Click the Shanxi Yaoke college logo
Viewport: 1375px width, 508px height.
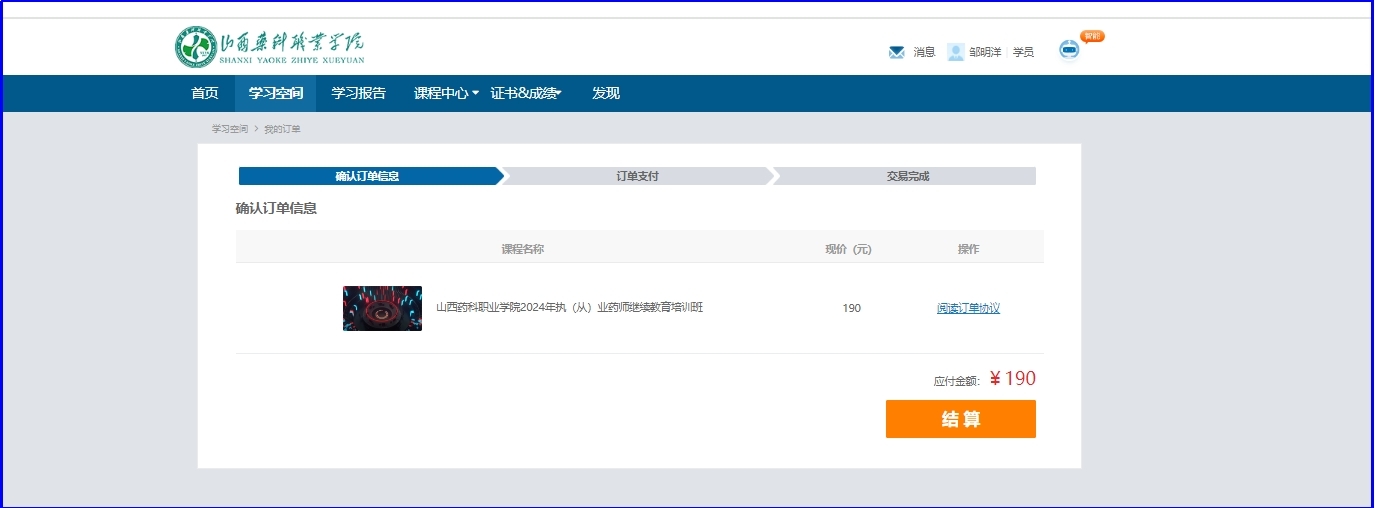click(270, 47)
